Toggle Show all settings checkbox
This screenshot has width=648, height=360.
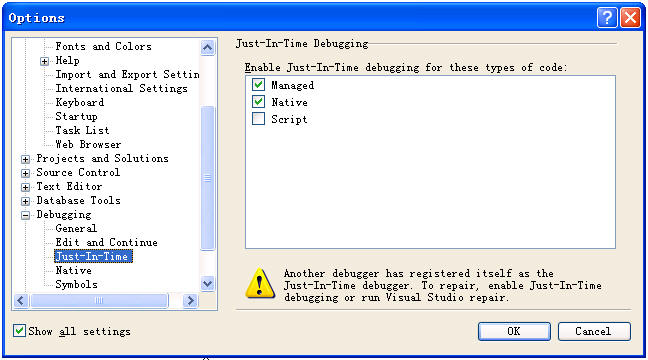[19, 331]
